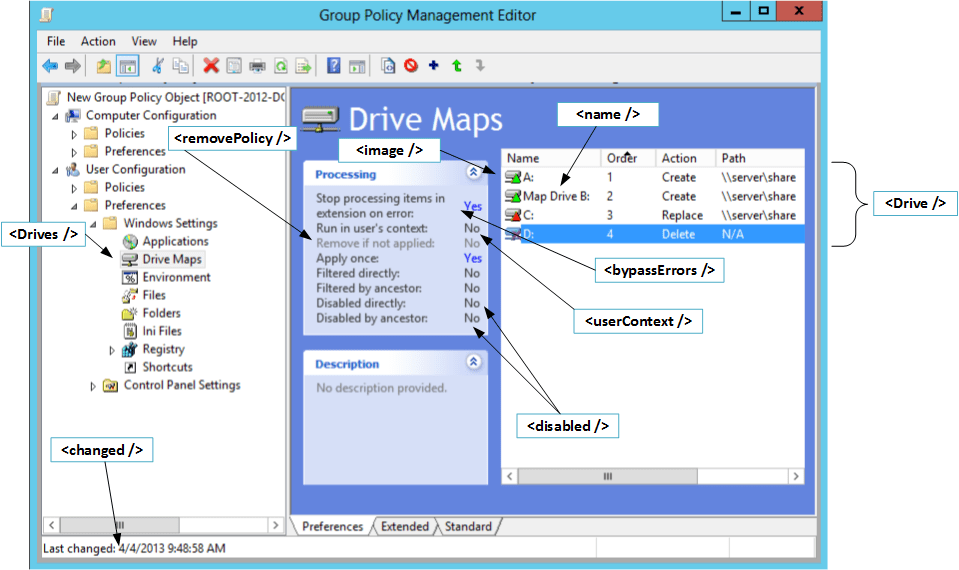Sort by the Path column header
959x570 pixels.
point(760,158)
